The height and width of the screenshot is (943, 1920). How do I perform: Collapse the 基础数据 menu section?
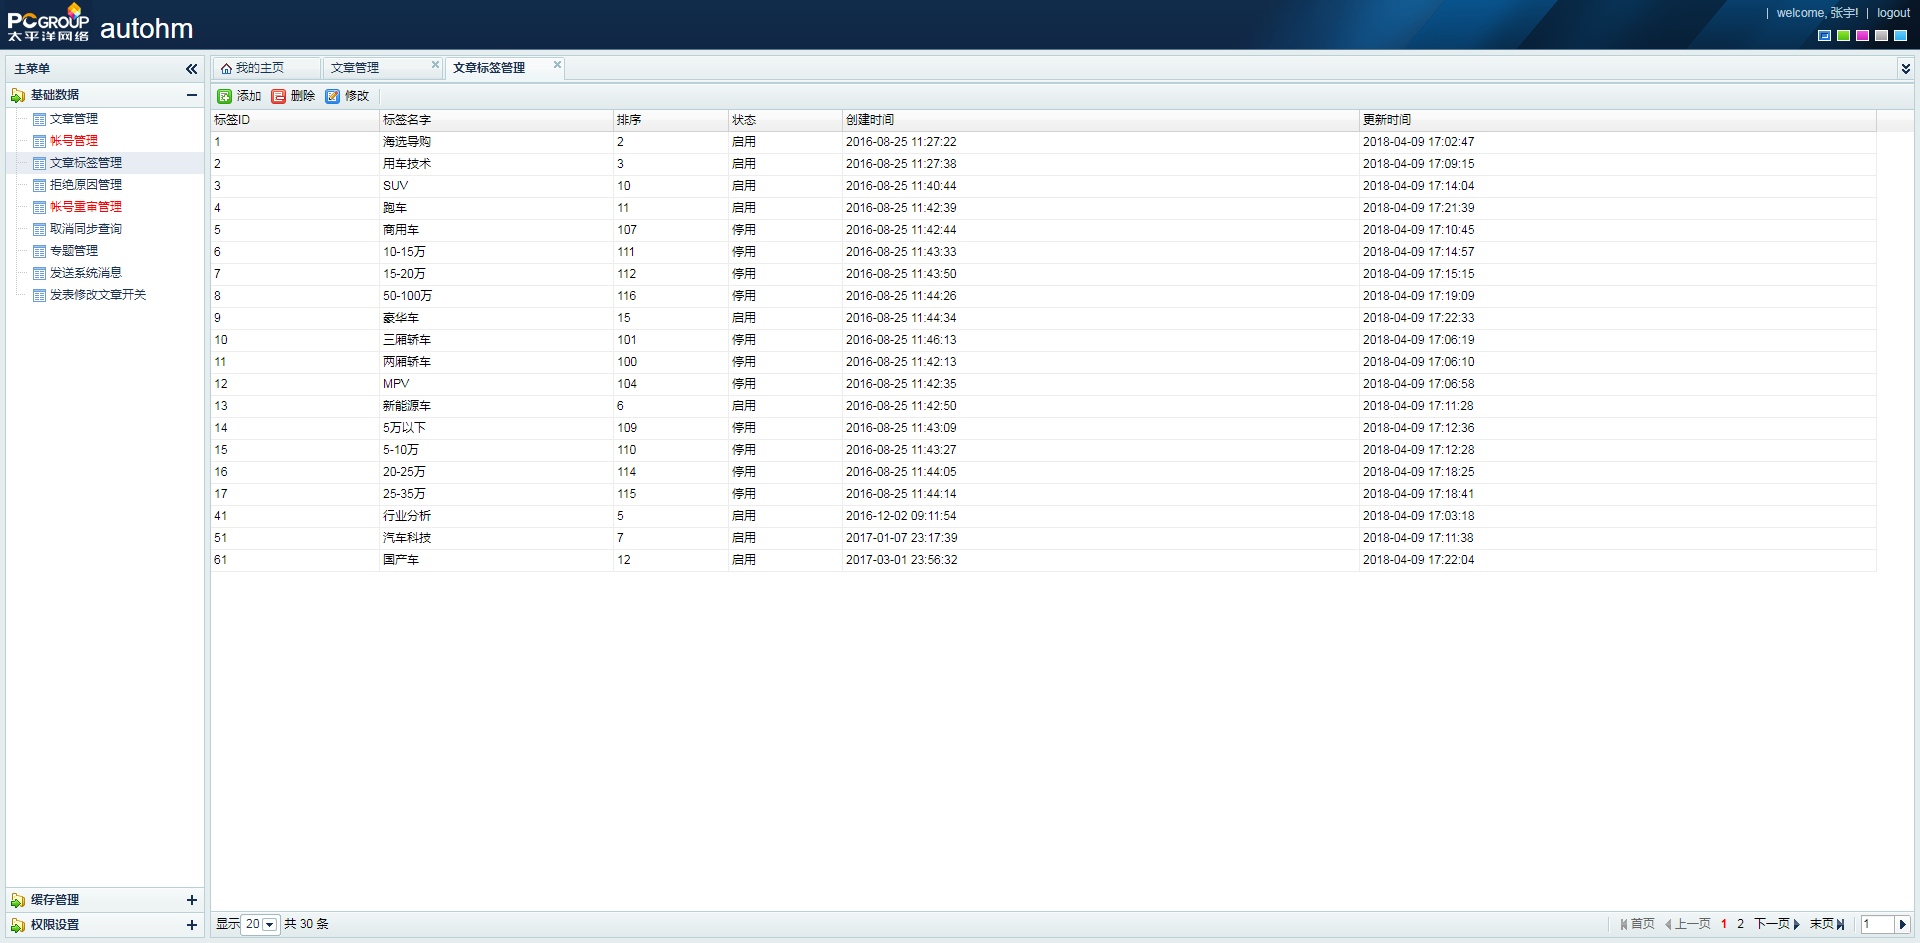tap(191, 95)
